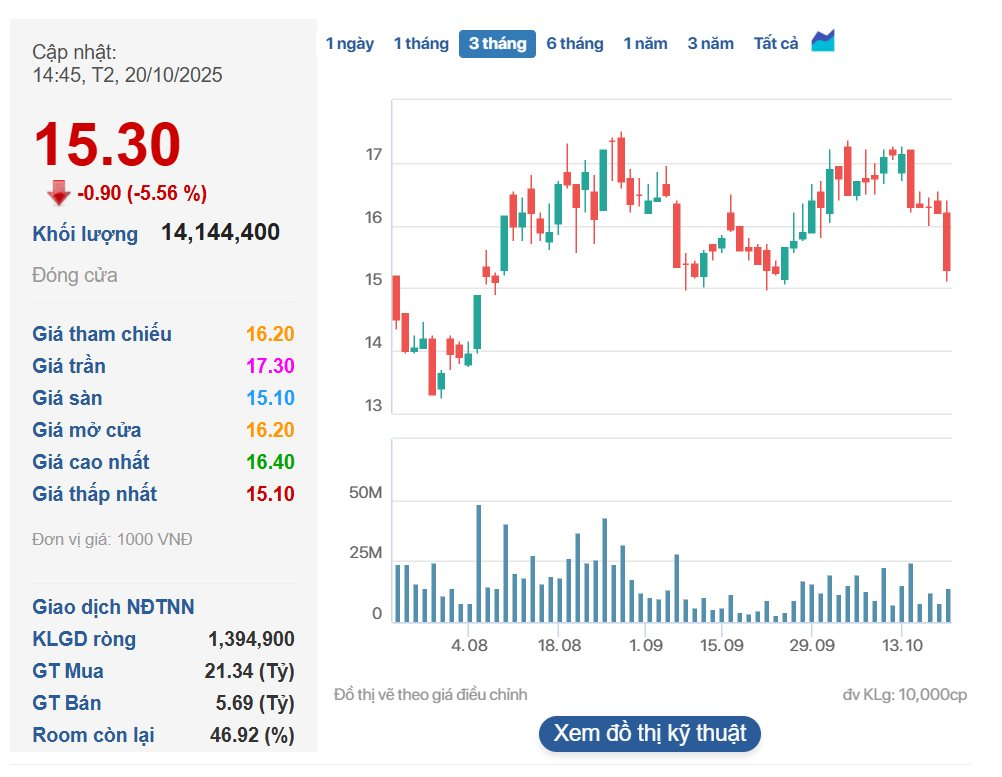This screenshot has height=777, width=1002.
Task: Click the red down arrow price indicator
Action: pyautogui.click(x=58, y=193)
